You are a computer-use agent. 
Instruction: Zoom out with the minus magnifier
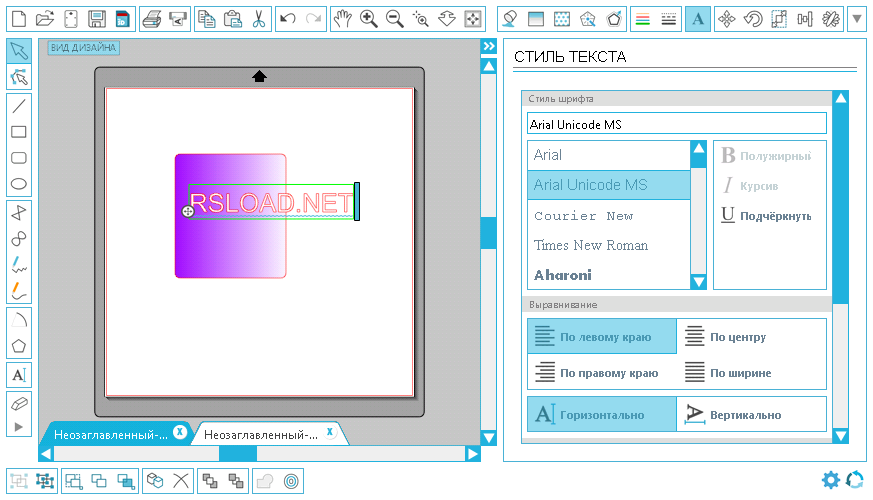394,19
